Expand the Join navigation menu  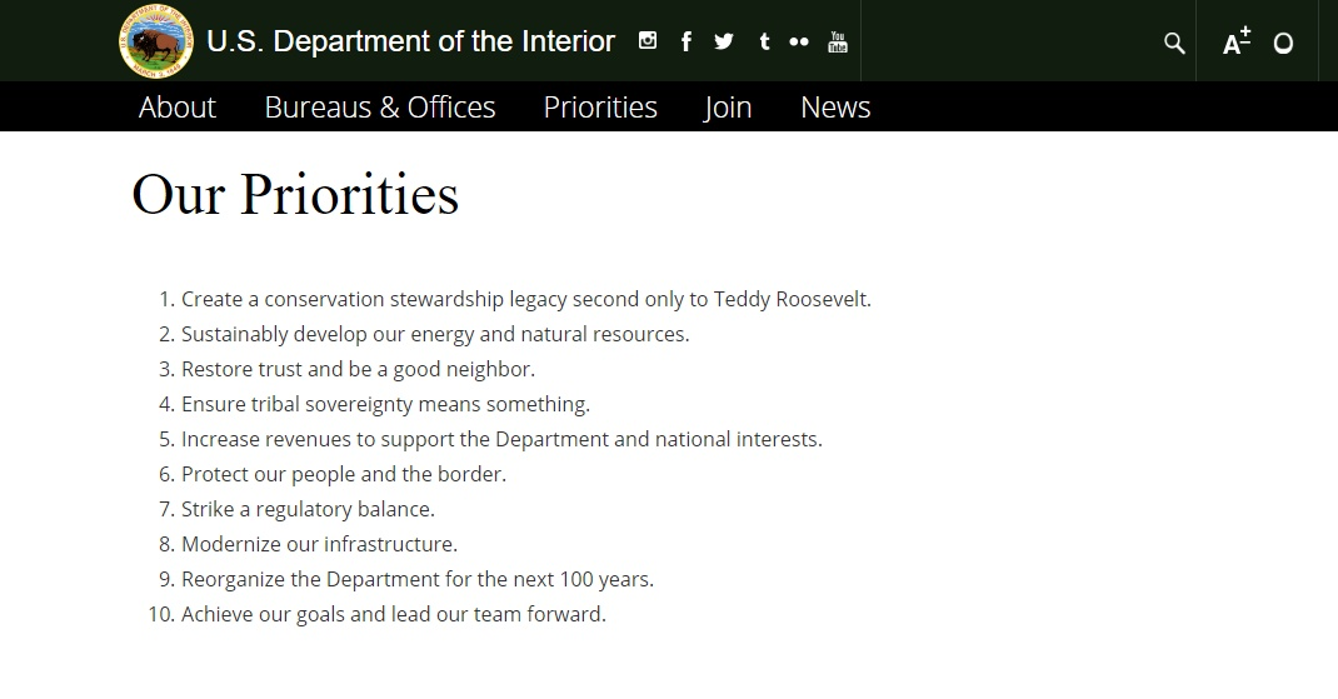point(728,107)
